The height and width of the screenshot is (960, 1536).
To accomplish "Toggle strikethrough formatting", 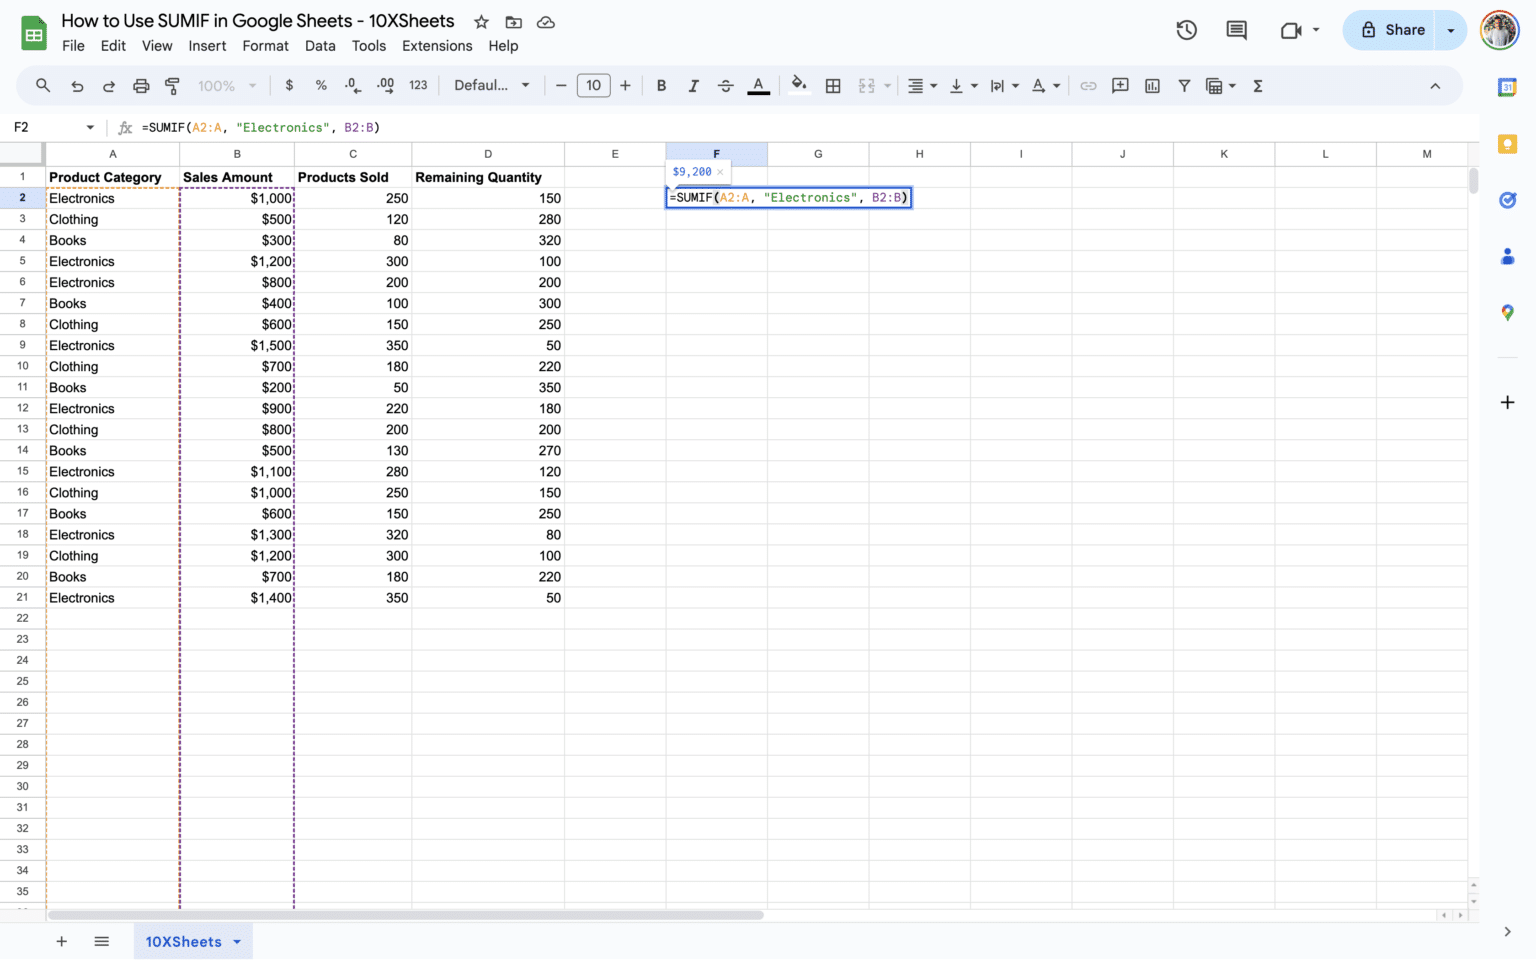I will tap(726, 85).
